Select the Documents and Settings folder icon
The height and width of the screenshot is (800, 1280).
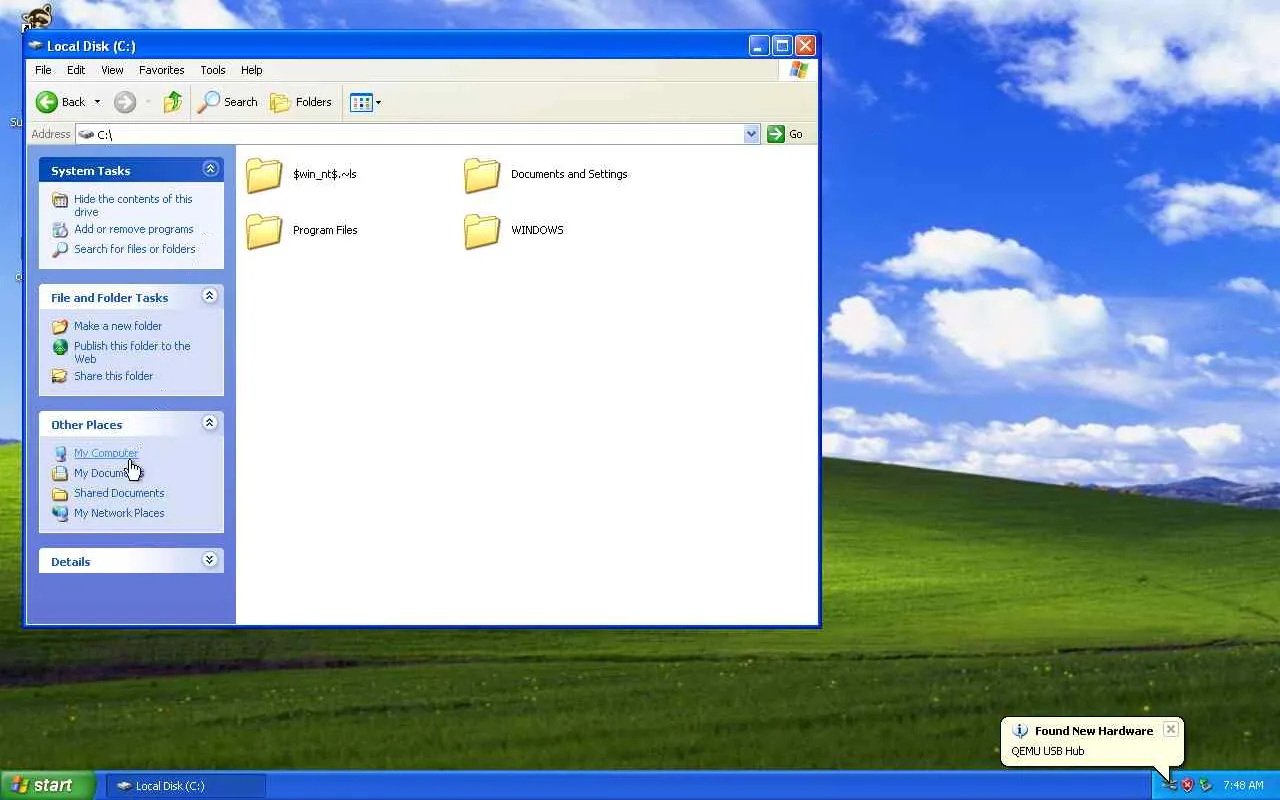(482, 175)
